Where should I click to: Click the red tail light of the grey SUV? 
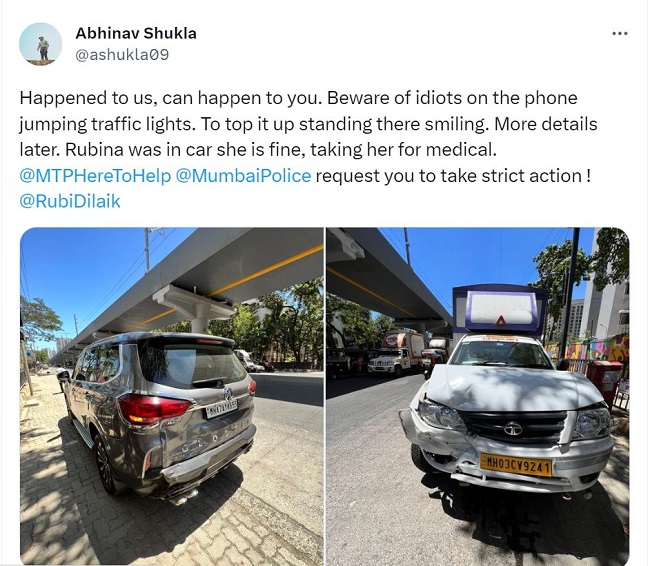[153, 408]
